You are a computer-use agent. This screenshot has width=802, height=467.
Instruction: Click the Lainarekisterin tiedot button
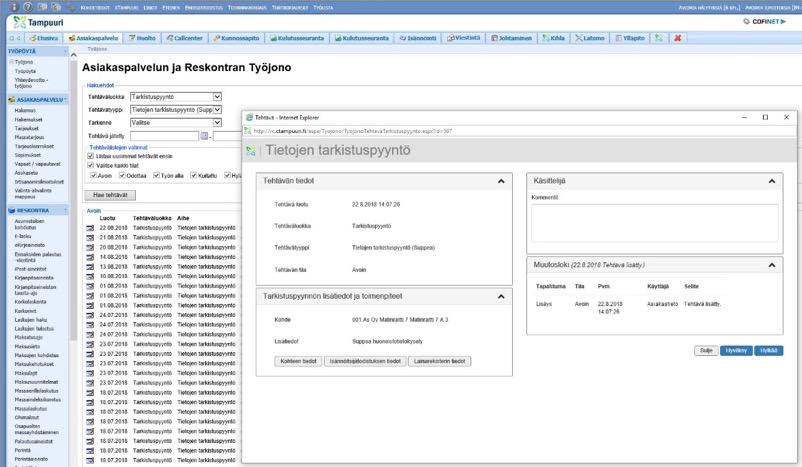point(439,361)
